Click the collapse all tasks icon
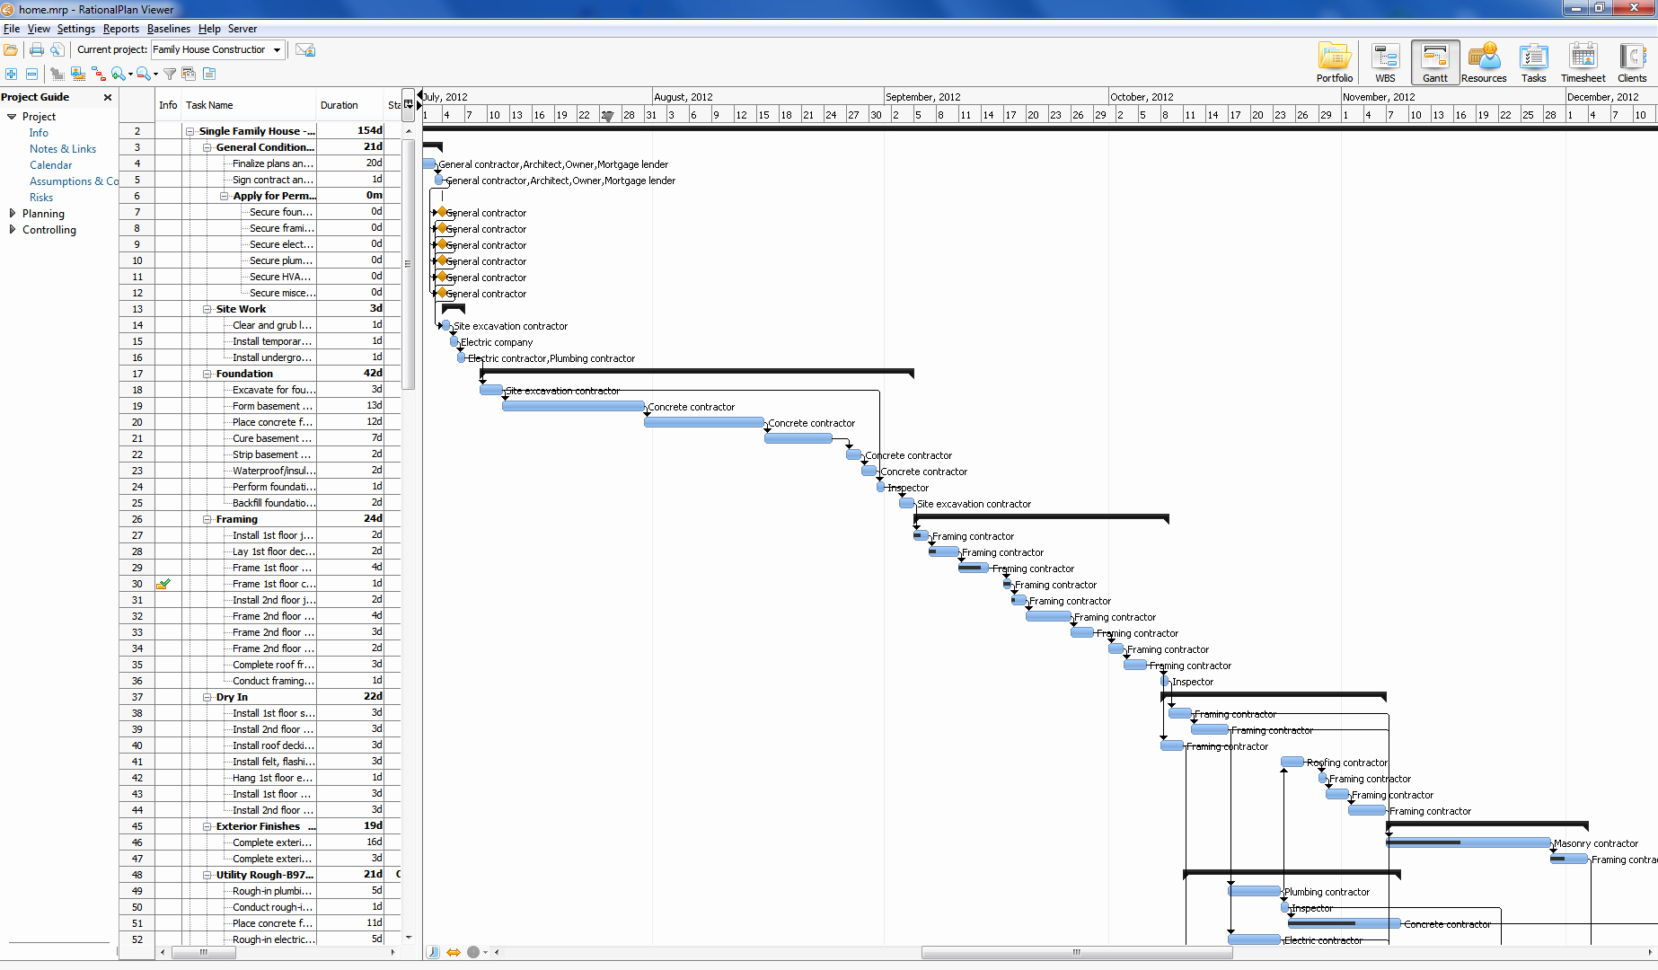Viewport: 1658px width, 970px height. click(x=32, y=74)
